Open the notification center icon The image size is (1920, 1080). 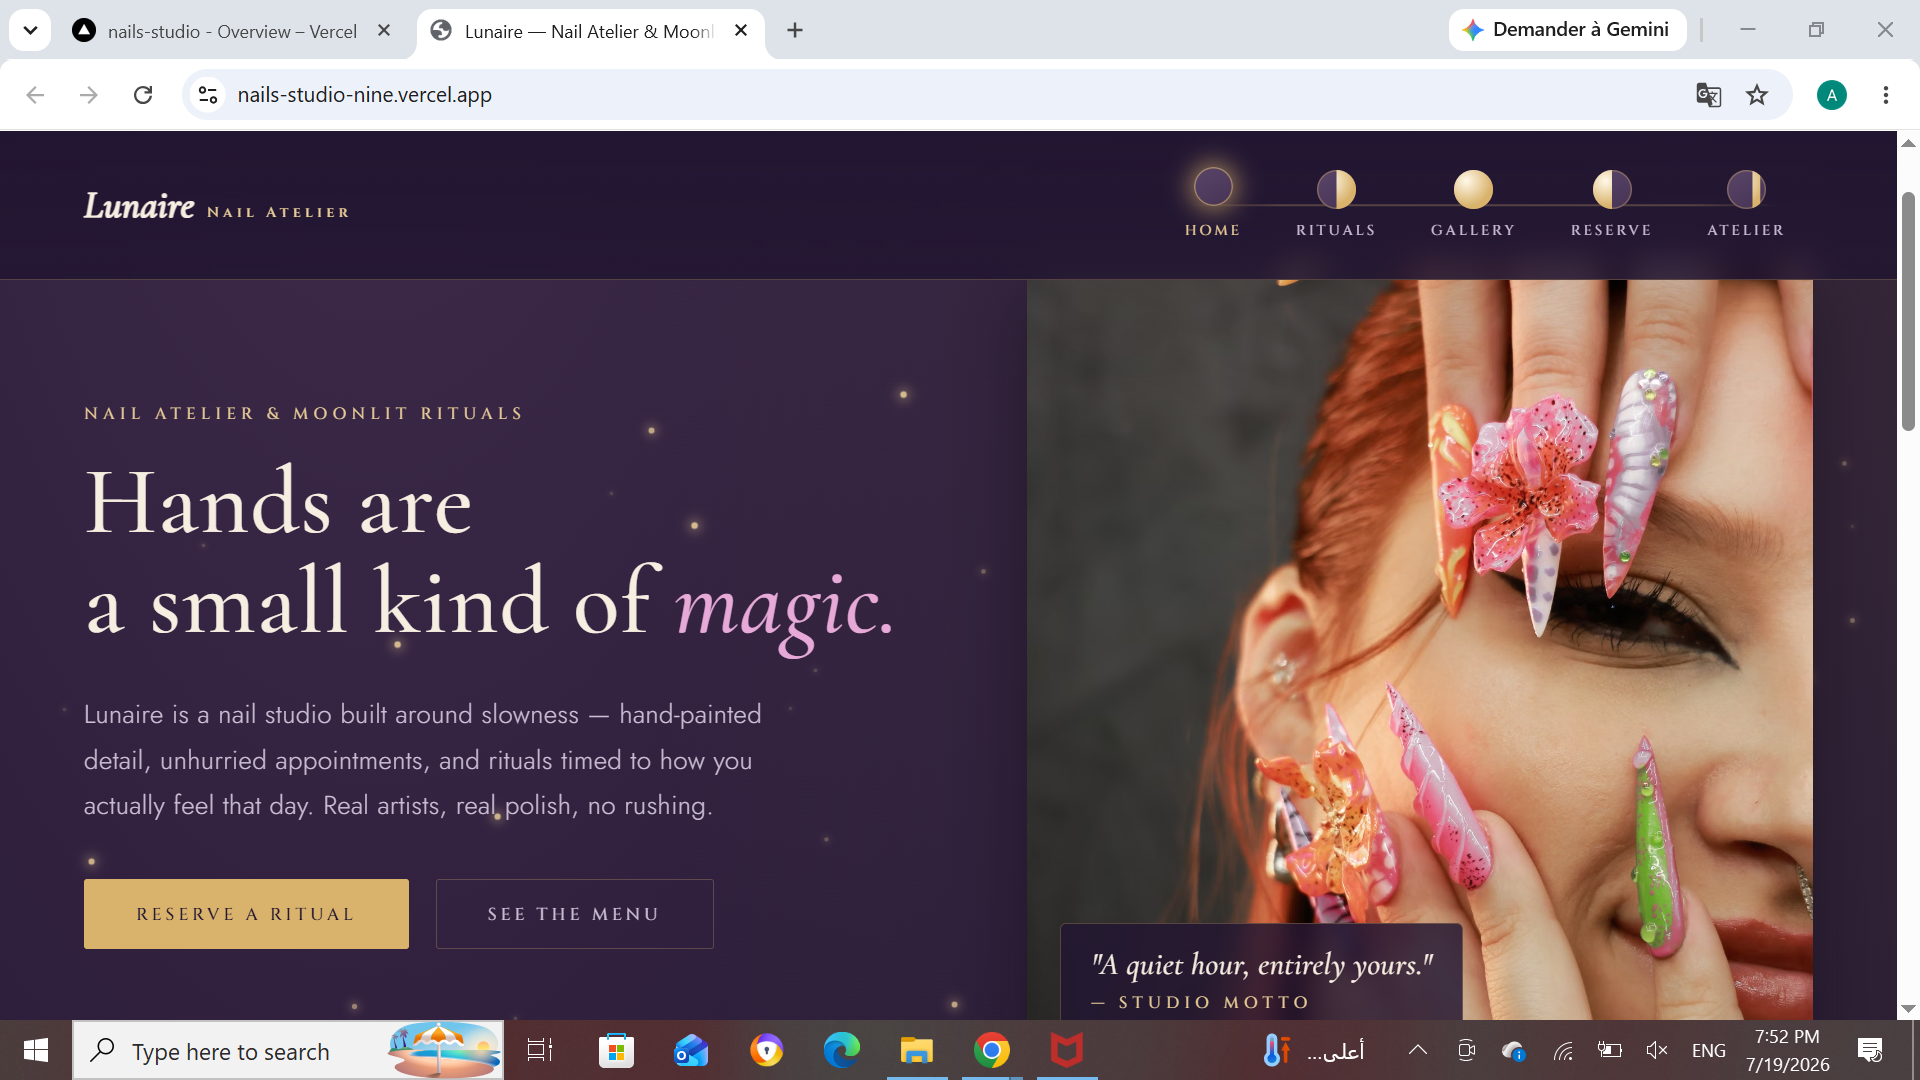(x=1870, y=1050)
